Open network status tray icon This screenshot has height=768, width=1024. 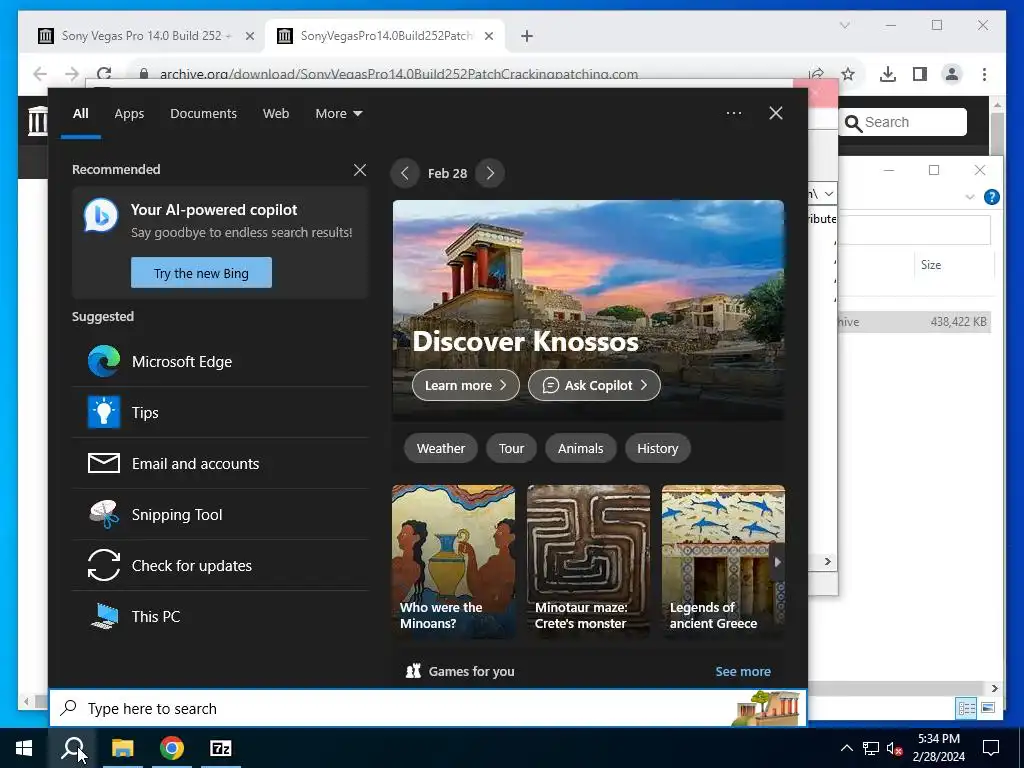pyautogui.click(x=871, y=748)
